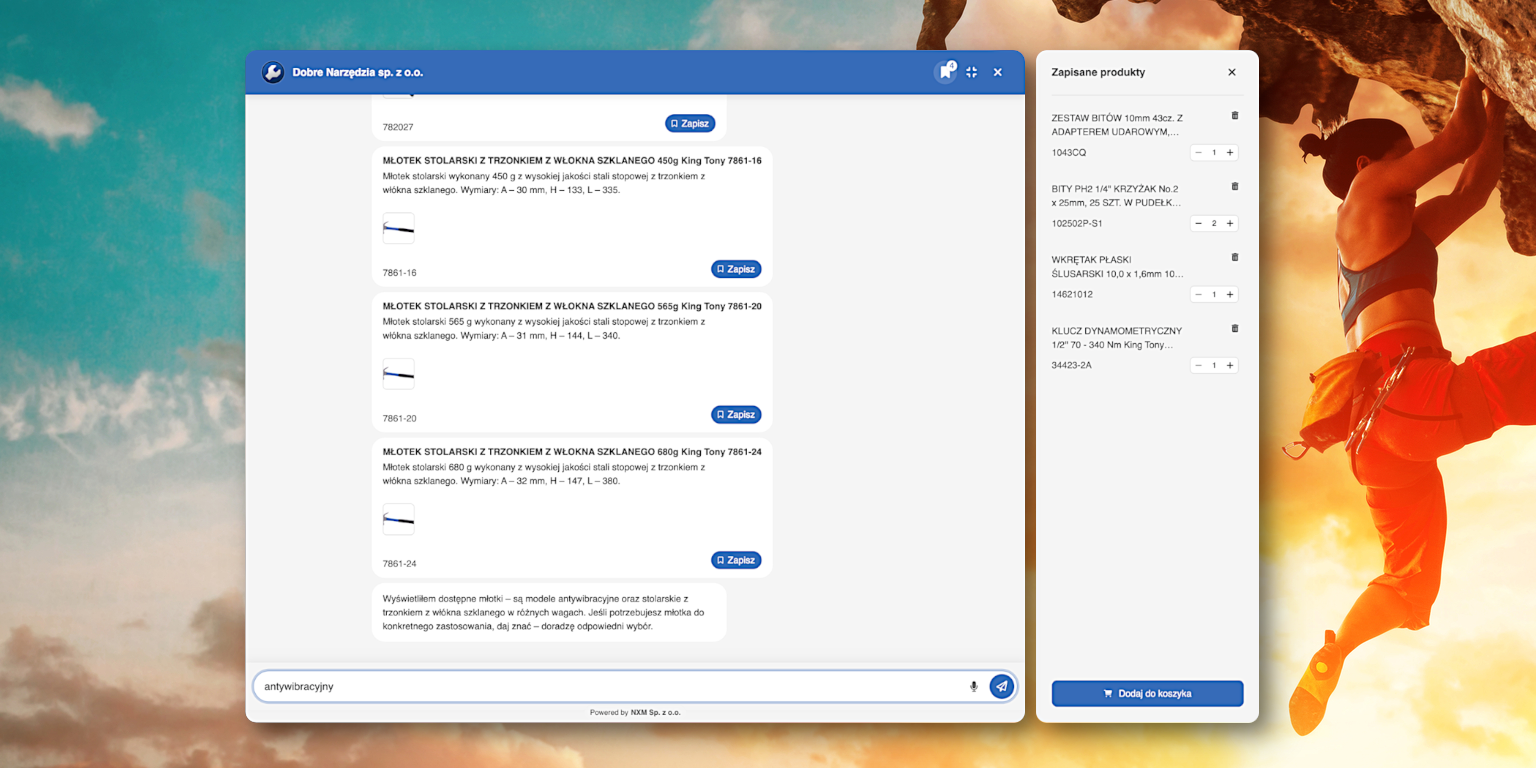Click Zapisz for product 782027

[690, 124]
